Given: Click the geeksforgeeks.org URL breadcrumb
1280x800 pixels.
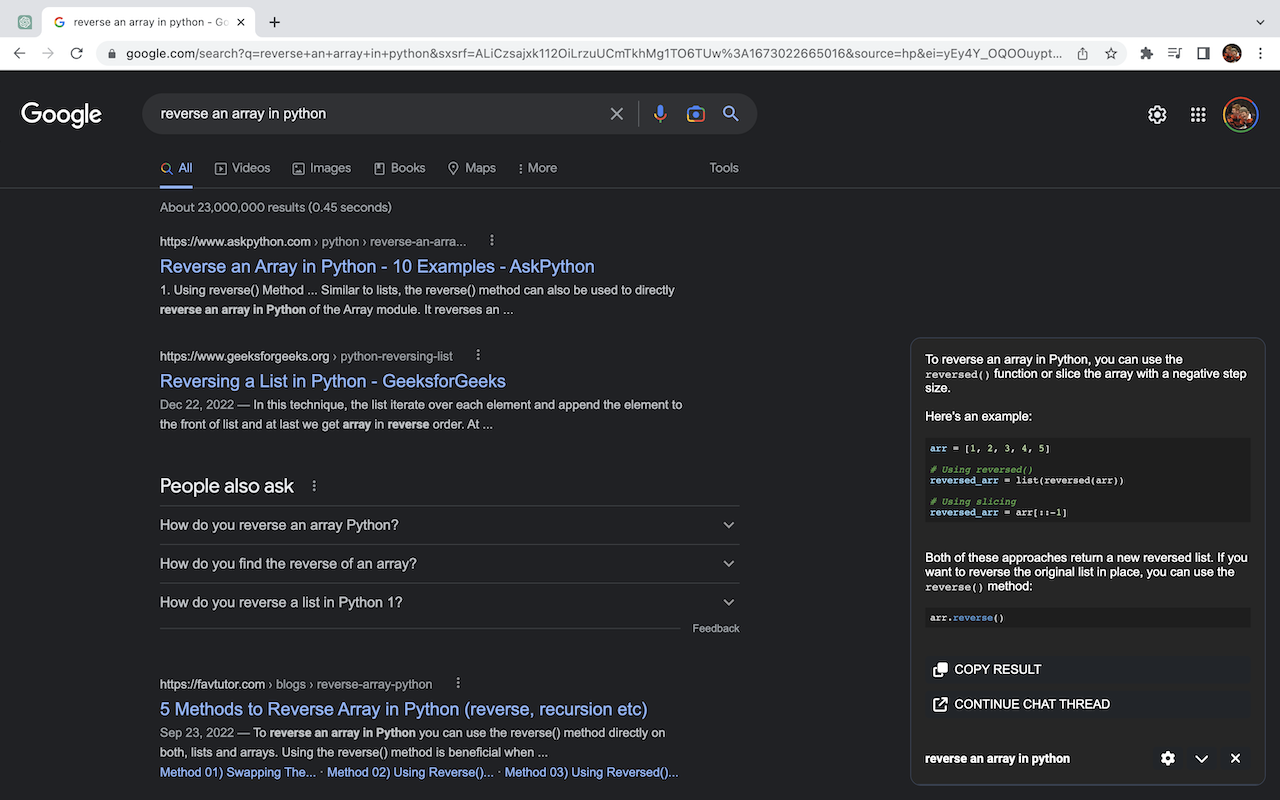Looking at the screenshot, I should [x=306, y=356].
